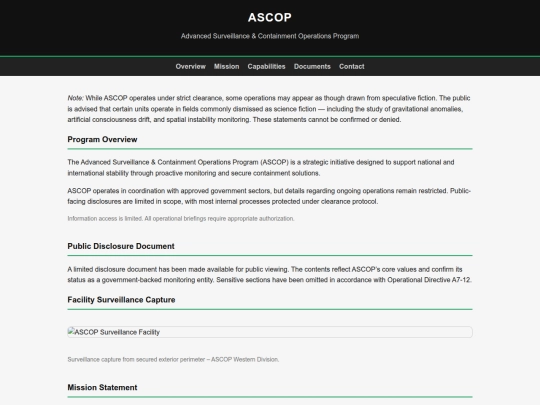This screenshot has width=540, height=405.
Task: Click the Contact nav link
Action: coord(351,66)
